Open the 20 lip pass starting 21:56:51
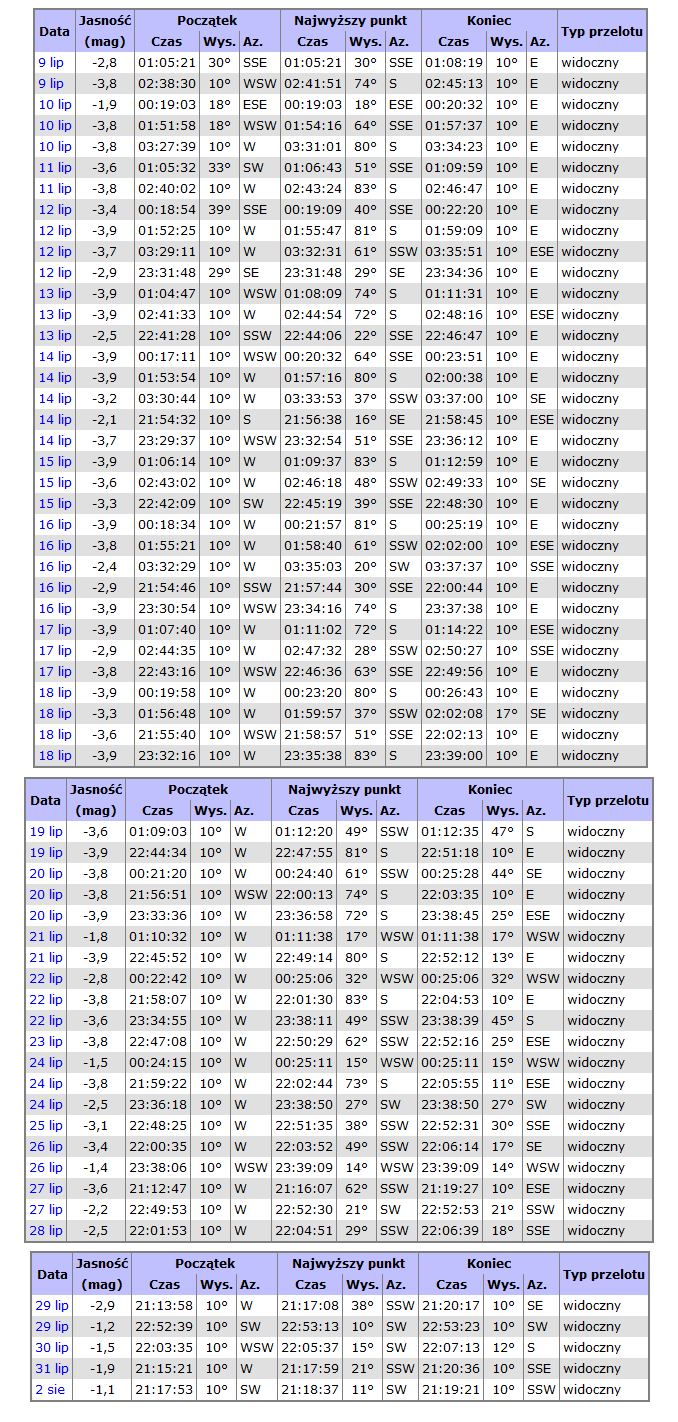Screen dimensions: 678x1422 coord(46,894)
